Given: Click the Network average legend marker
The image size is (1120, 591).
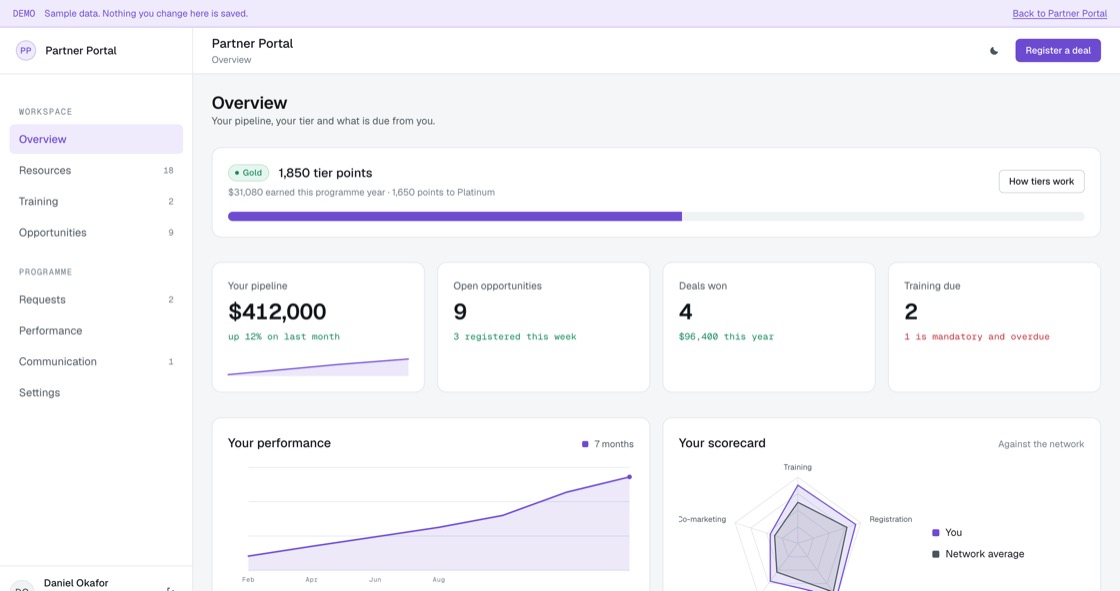Looking at the screenshot, I should point(936,554).
